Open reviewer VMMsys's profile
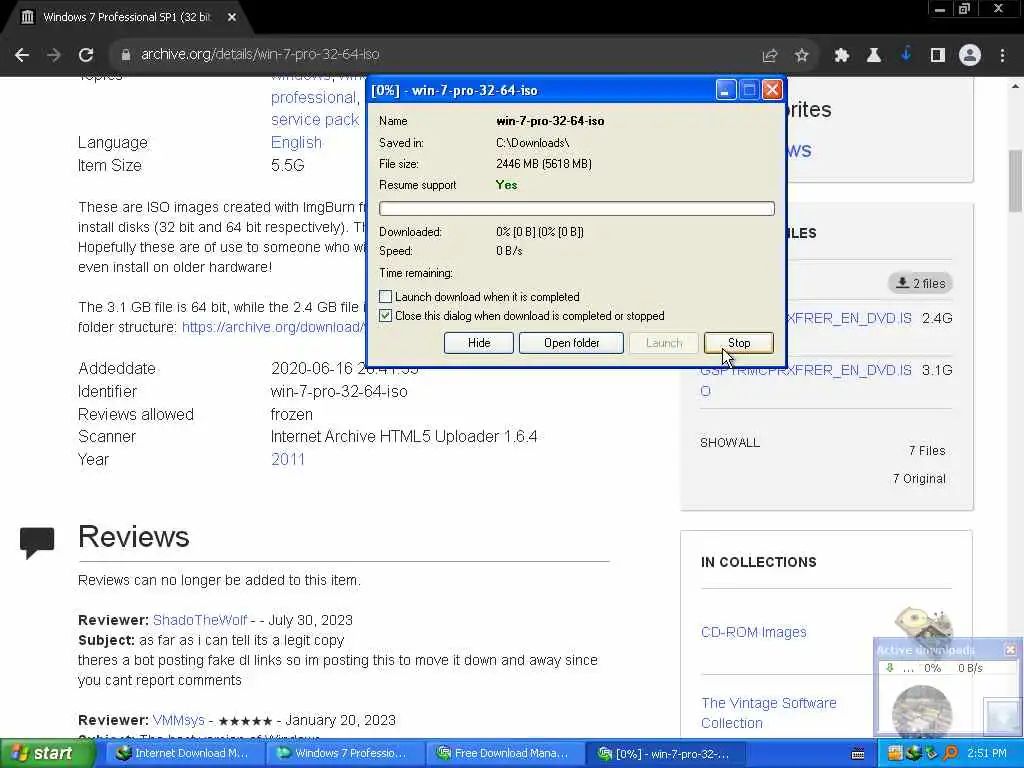 click(178, 720)
